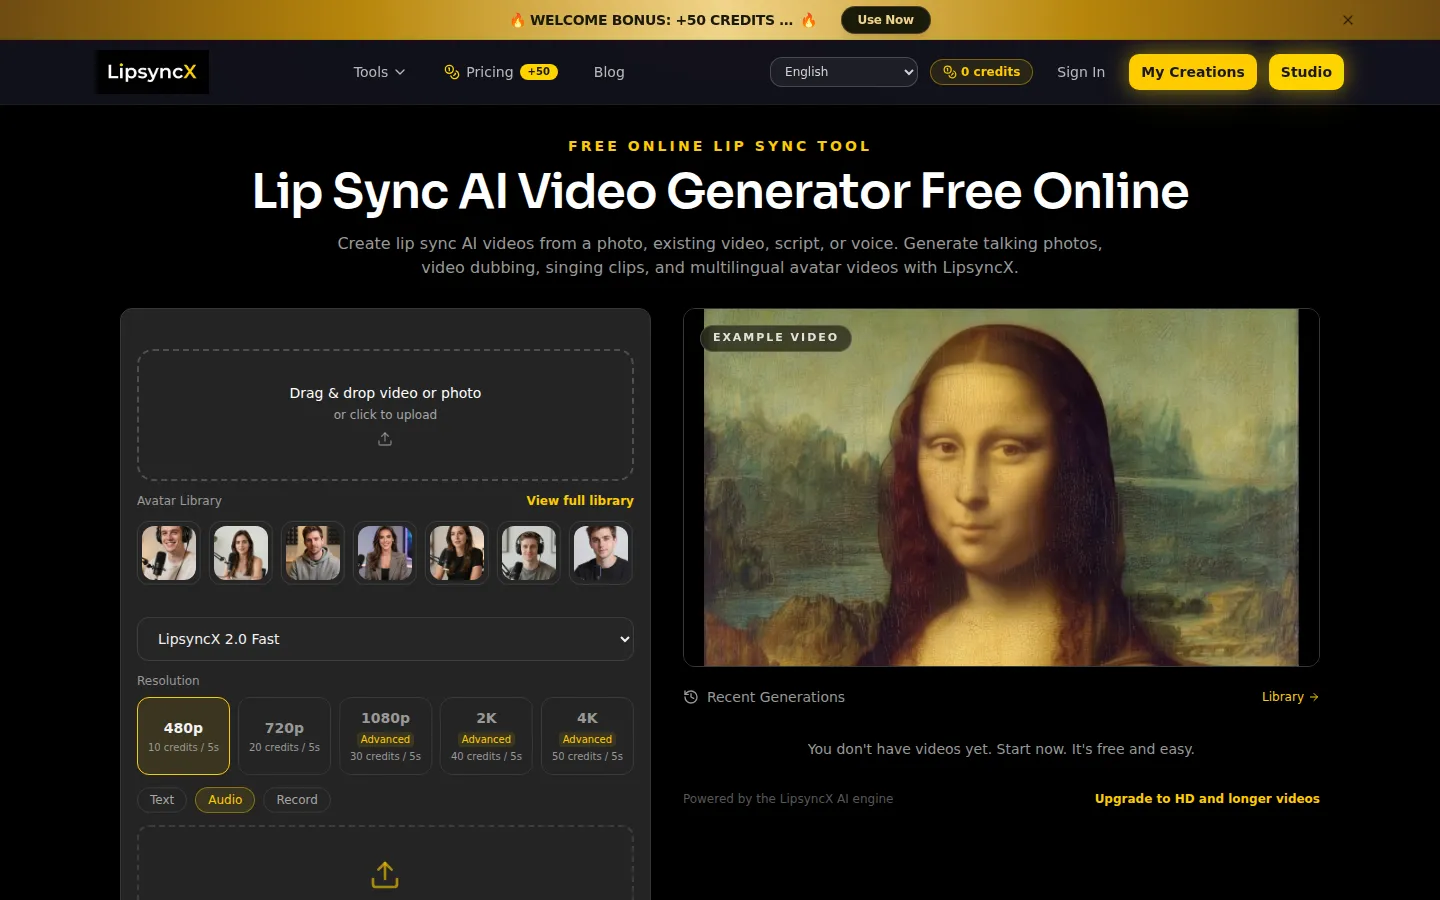Click the clock icon beside Recent Generations
Image resolution: width=1440 pixels, height=900 pixels.
pos(691,697)
